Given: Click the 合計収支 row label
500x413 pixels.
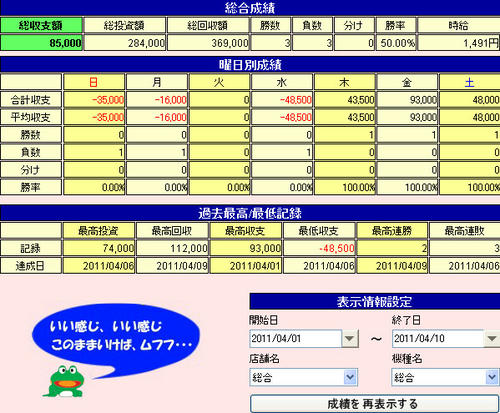Looking at the screenshot, I should (x=31, y=100).
